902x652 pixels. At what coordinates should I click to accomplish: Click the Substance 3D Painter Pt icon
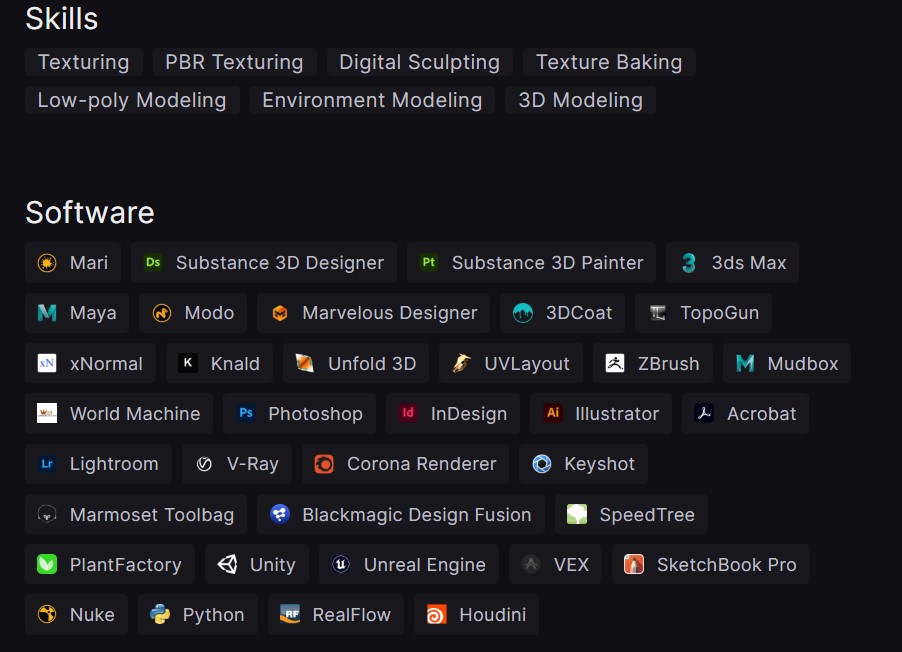429,263
